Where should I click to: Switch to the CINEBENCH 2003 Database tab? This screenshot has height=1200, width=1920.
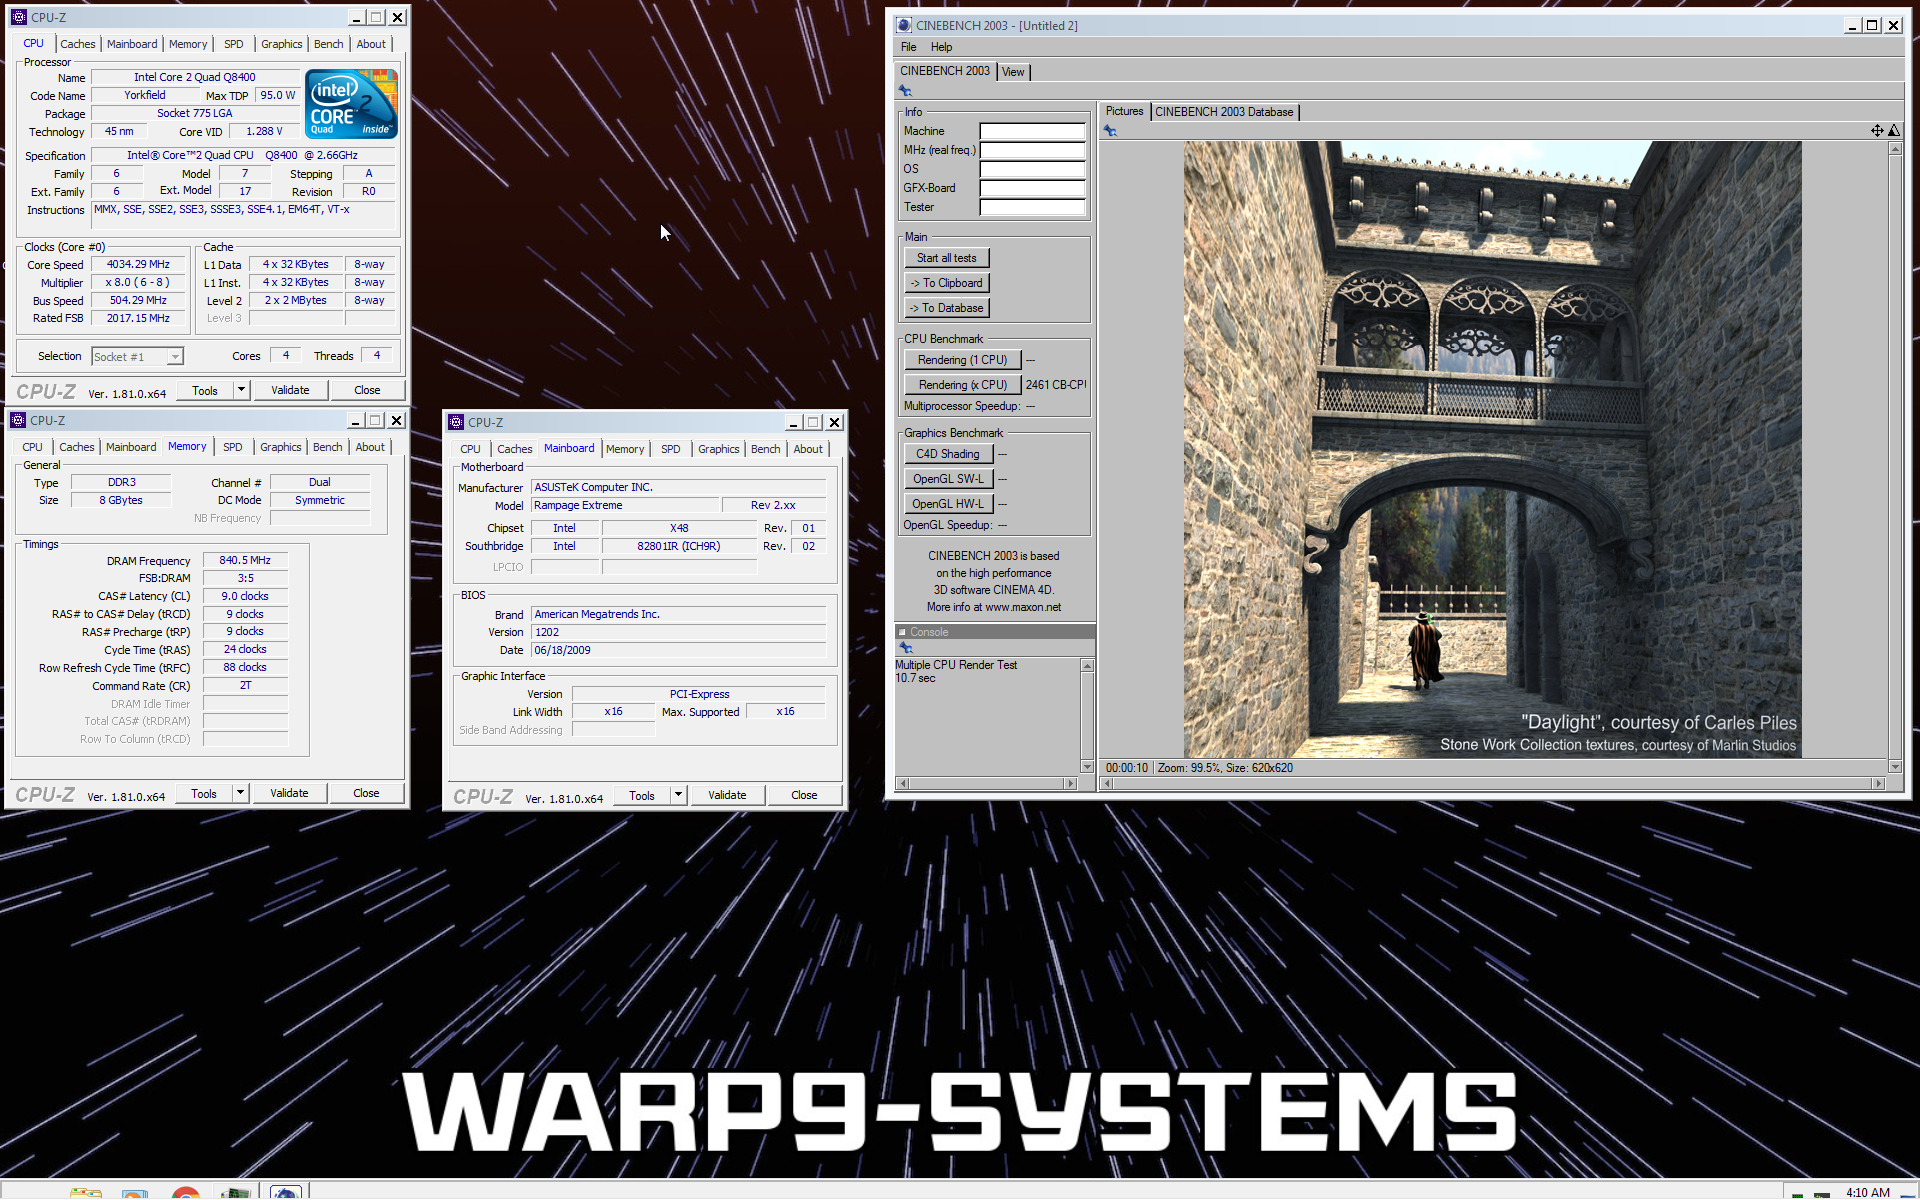pyautogui.click(x=1224, y=112)
